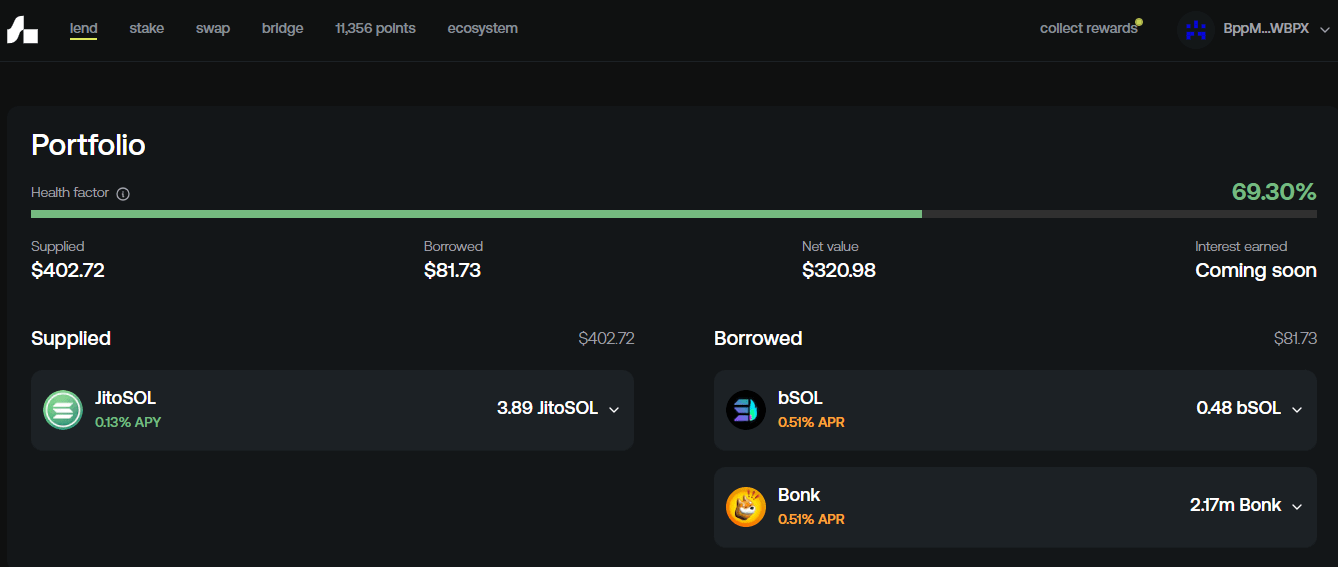The width and height of the screenshot is (1338, 567).
Task: Click the collect rewards notification dot
Action: (1139, 21)
